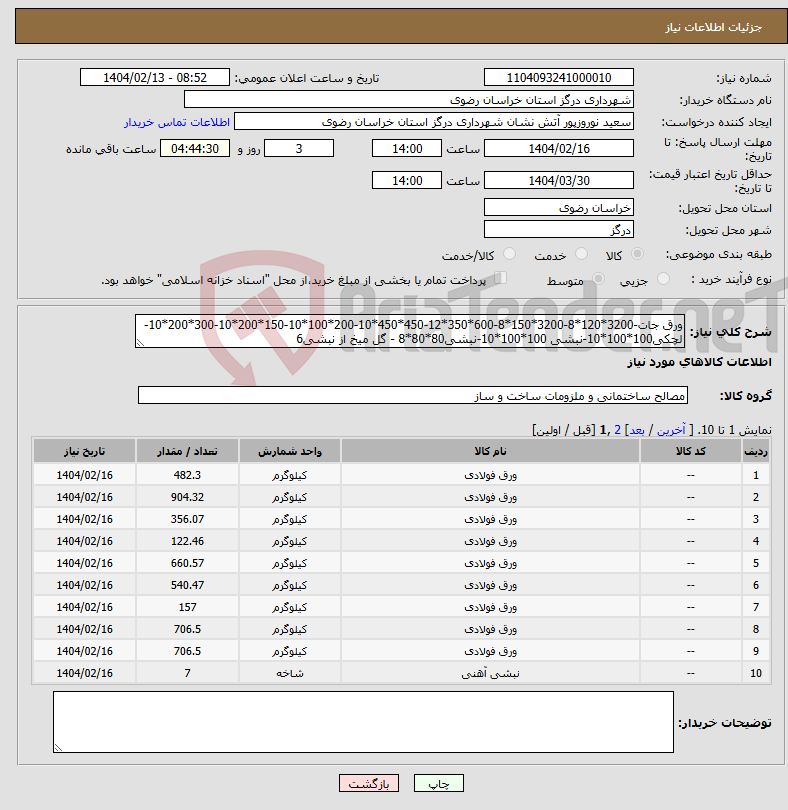The height and width of the screenshot is (810, 788).
Task: Click the واحد شمارش column header
Action: (289, 451)
